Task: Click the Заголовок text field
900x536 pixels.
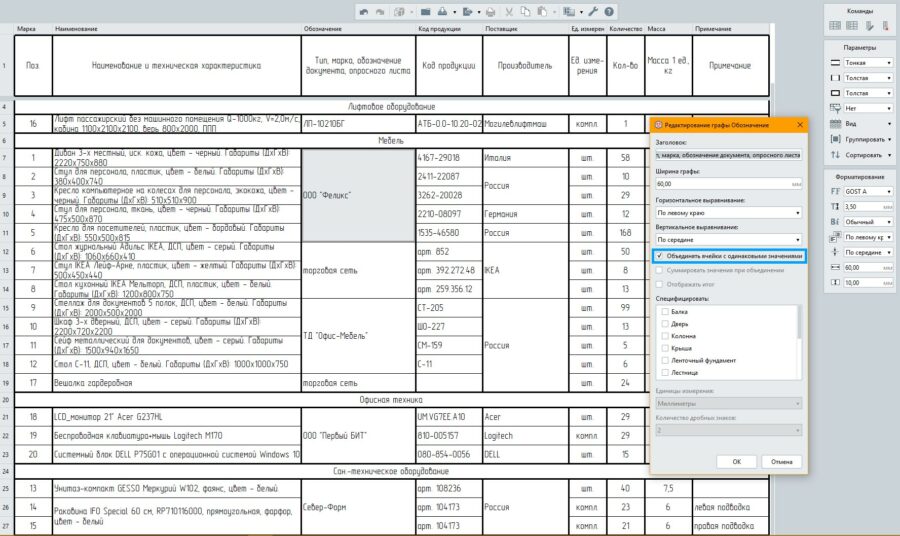Action: coord(728,155)
